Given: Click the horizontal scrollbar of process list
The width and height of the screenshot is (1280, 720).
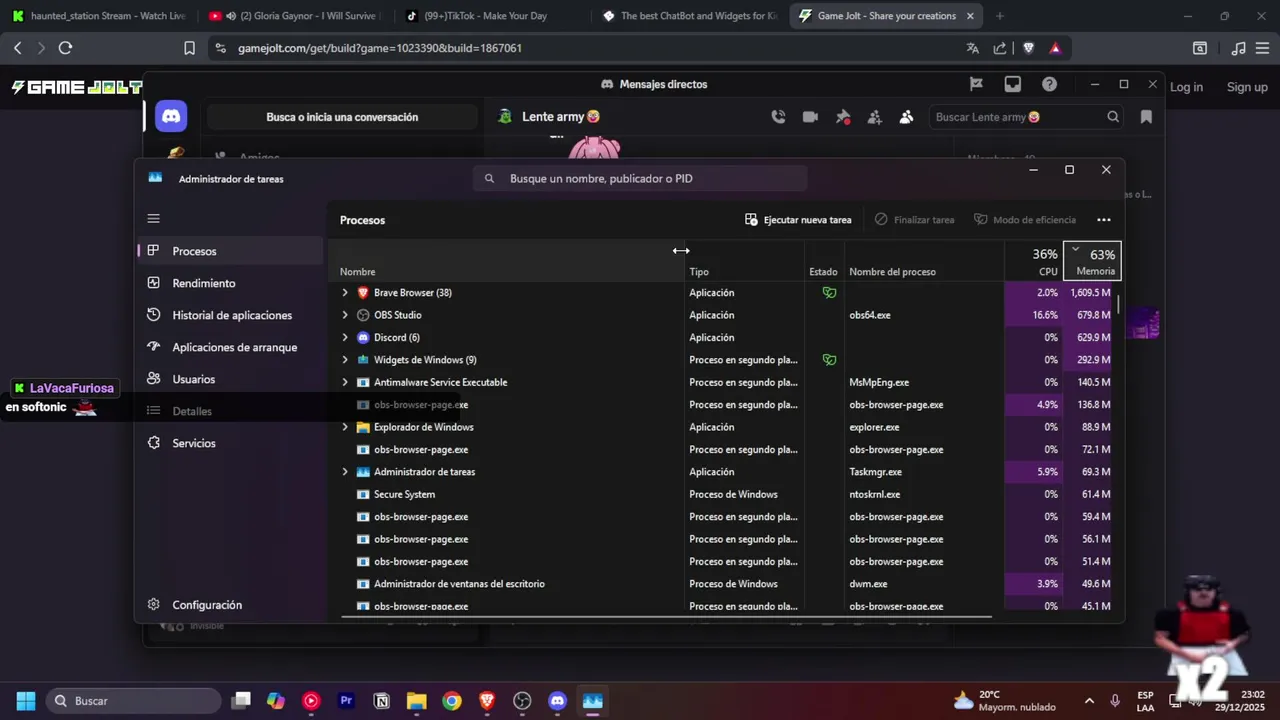Looking at the screenshot, I should tap(666, 616).
